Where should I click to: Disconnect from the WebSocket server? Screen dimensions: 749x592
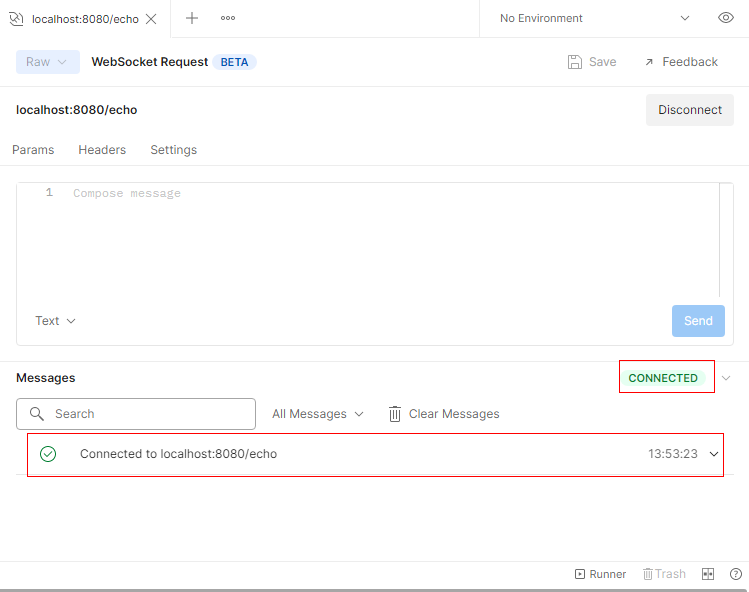click(x=690, y=110)
